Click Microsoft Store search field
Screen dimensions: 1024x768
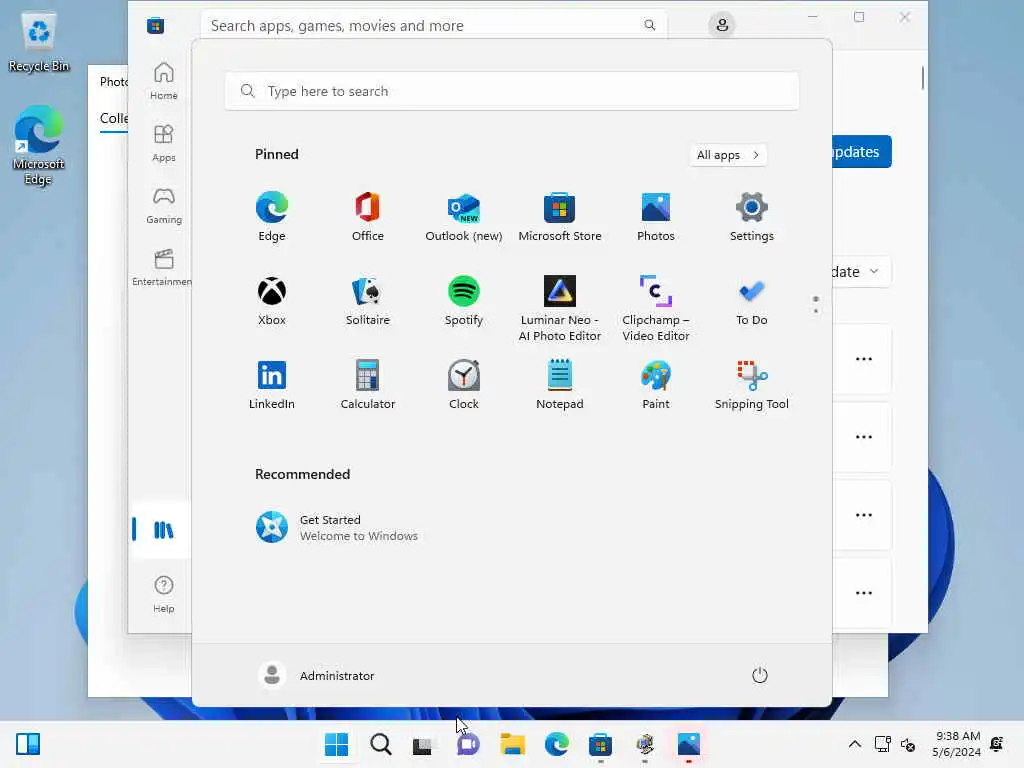(434, 25)
